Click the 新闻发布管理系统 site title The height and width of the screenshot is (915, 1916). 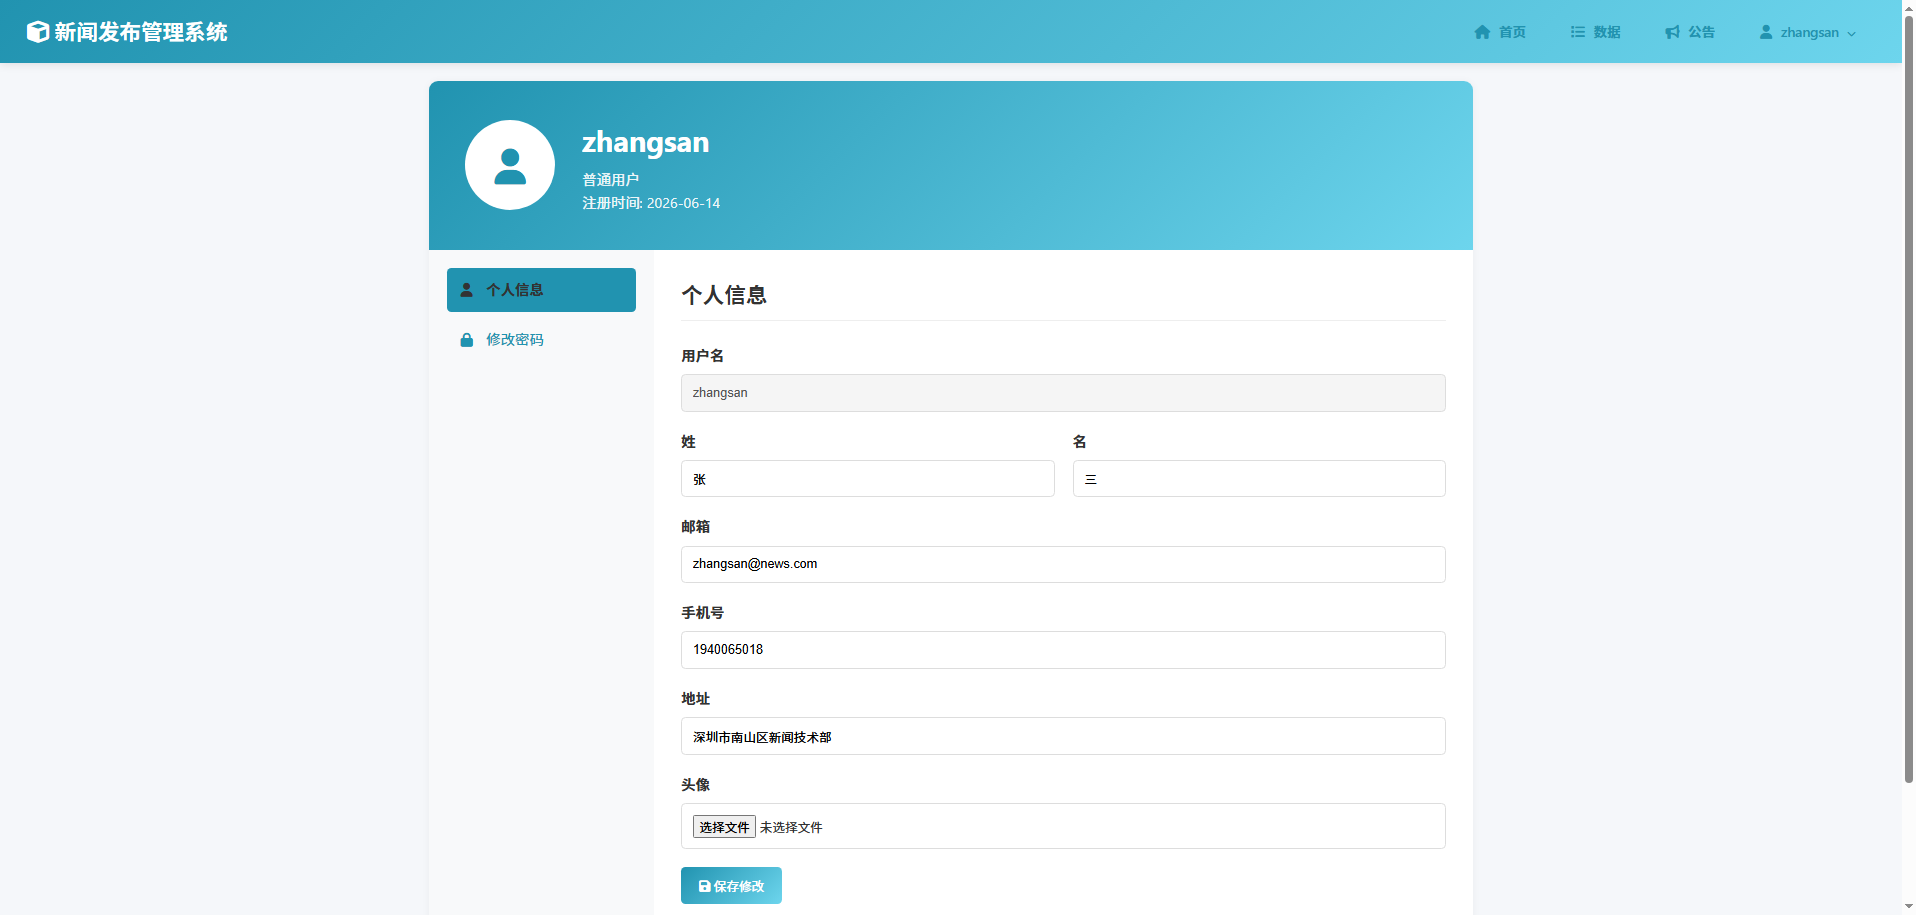(141, 32)
